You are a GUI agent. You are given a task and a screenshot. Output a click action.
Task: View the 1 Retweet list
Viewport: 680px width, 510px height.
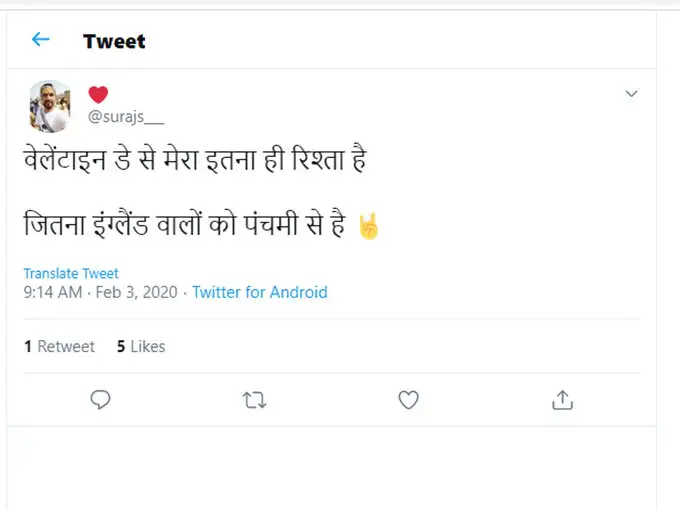[59, 346]
